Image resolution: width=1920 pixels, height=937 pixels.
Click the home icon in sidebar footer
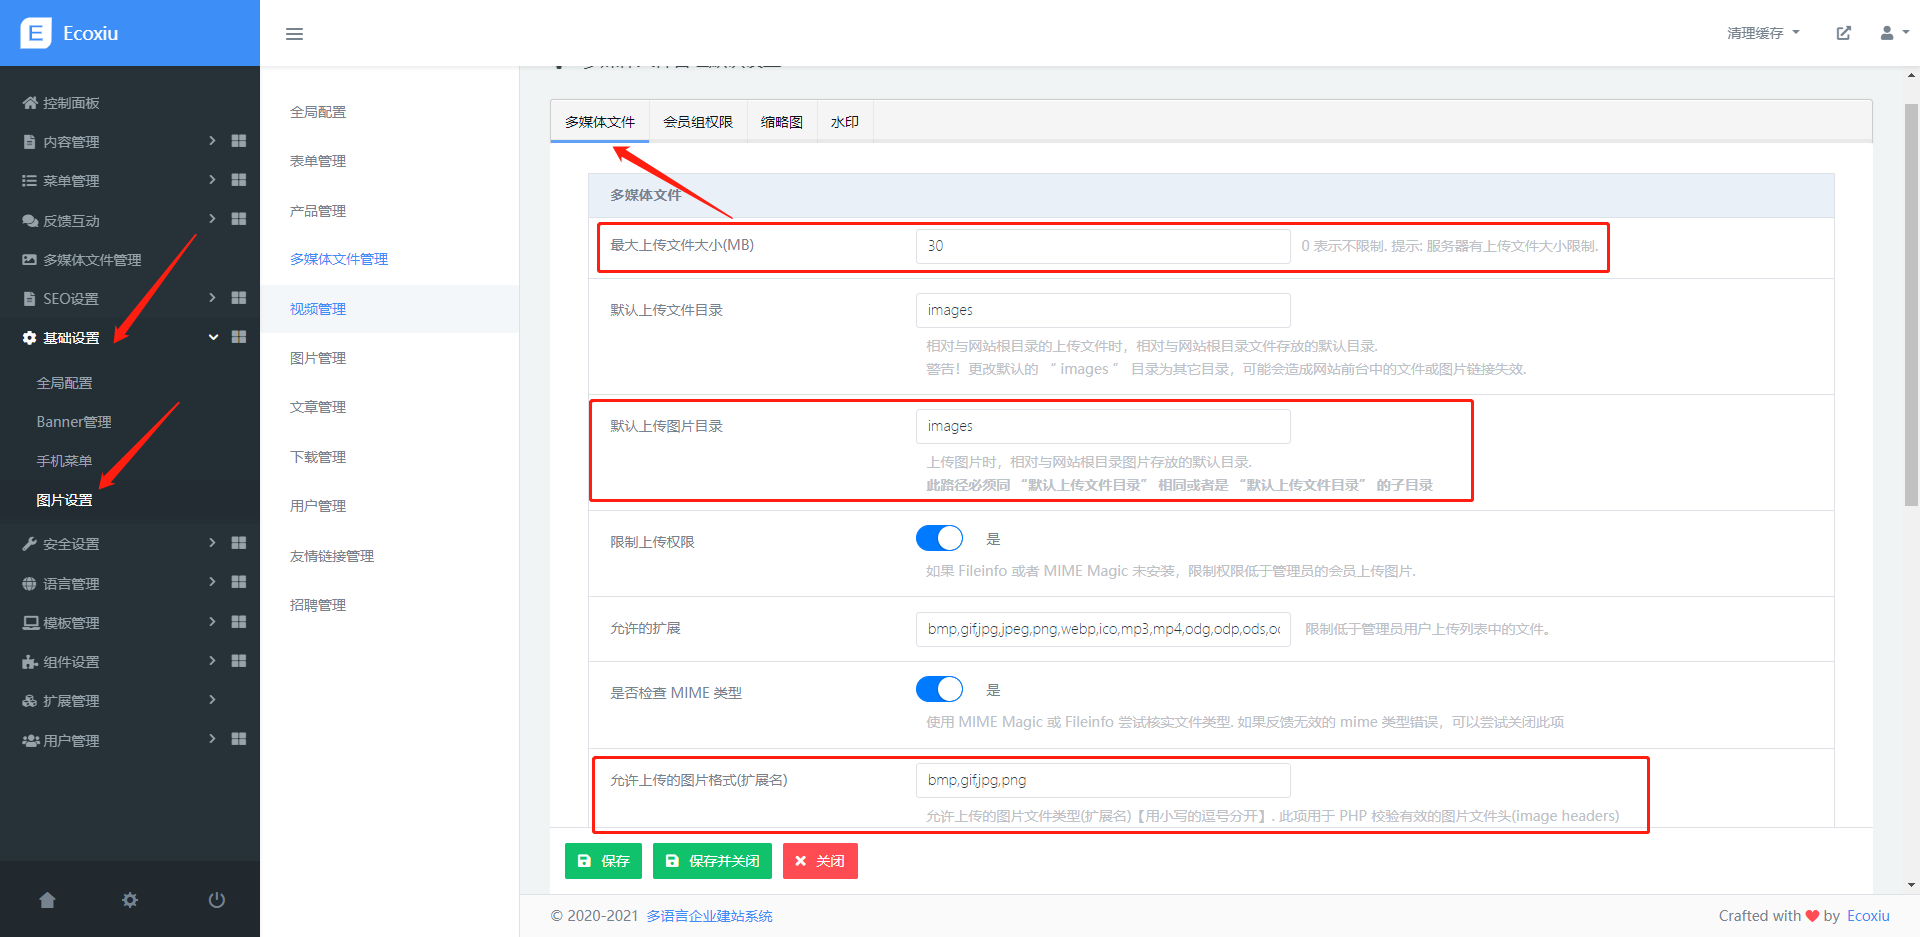point(47,900)
